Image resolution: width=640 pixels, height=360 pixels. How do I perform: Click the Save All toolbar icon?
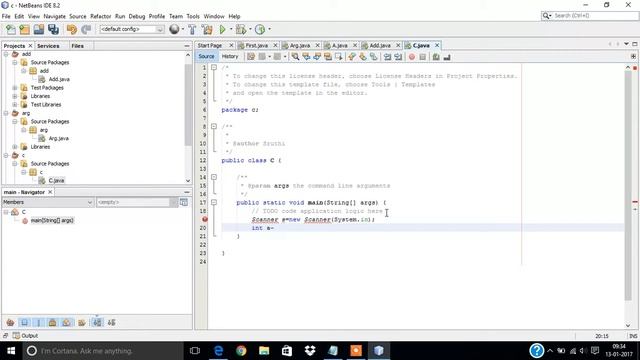pyautogui.click(x=53, y=29)
